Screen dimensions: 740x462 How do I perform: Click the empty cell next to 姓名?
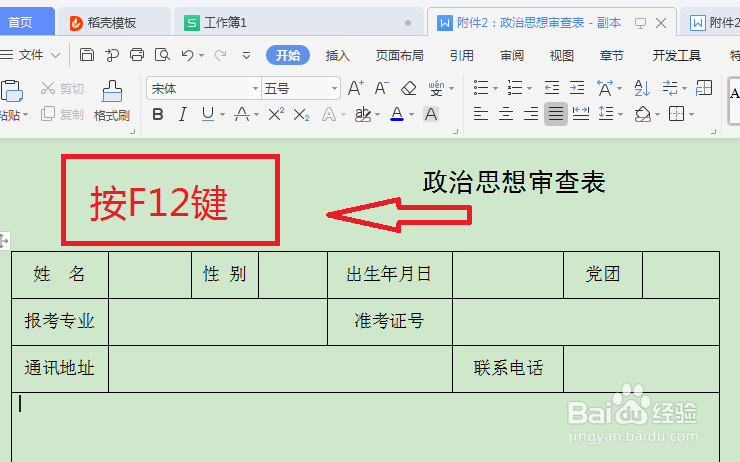[x=150, y=275]
